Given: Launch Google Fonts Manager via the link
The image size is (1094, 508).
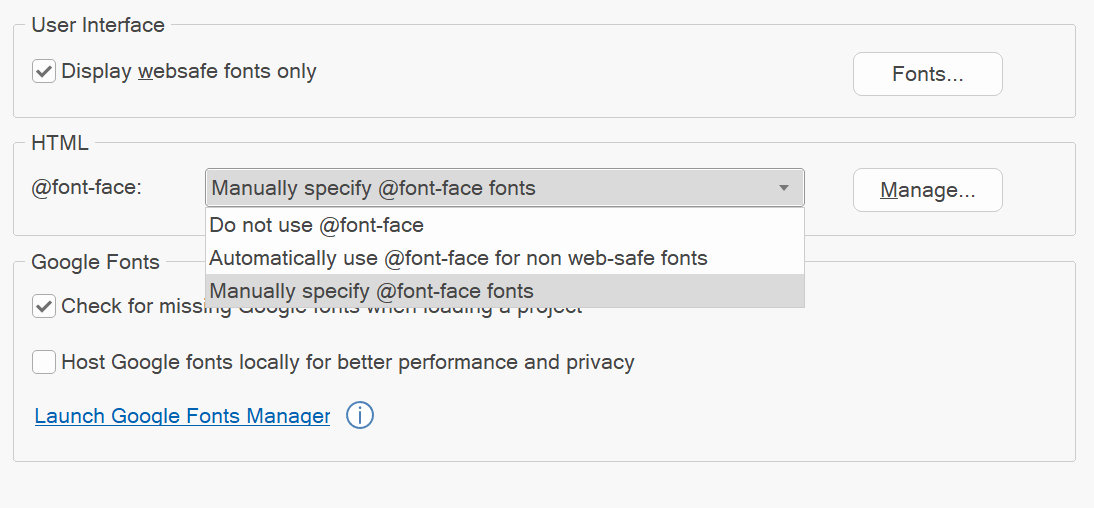Looking at the screenshot, I should 182,416.
